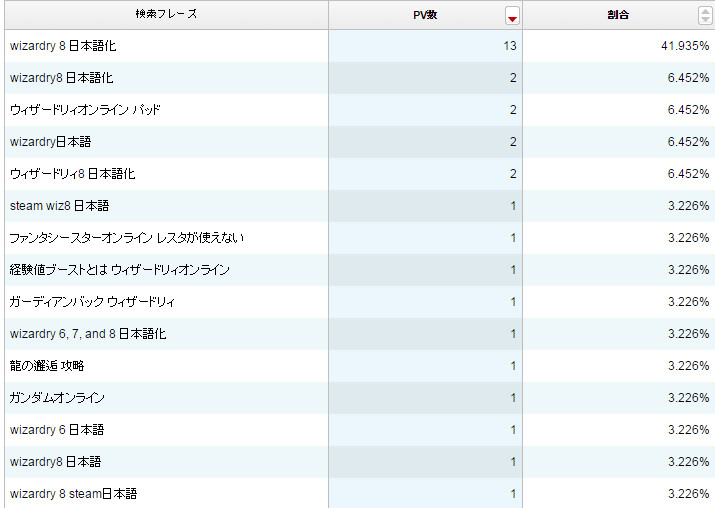
Task: Select the phrase 'ガンダムオンライン'
Action: 57,398
